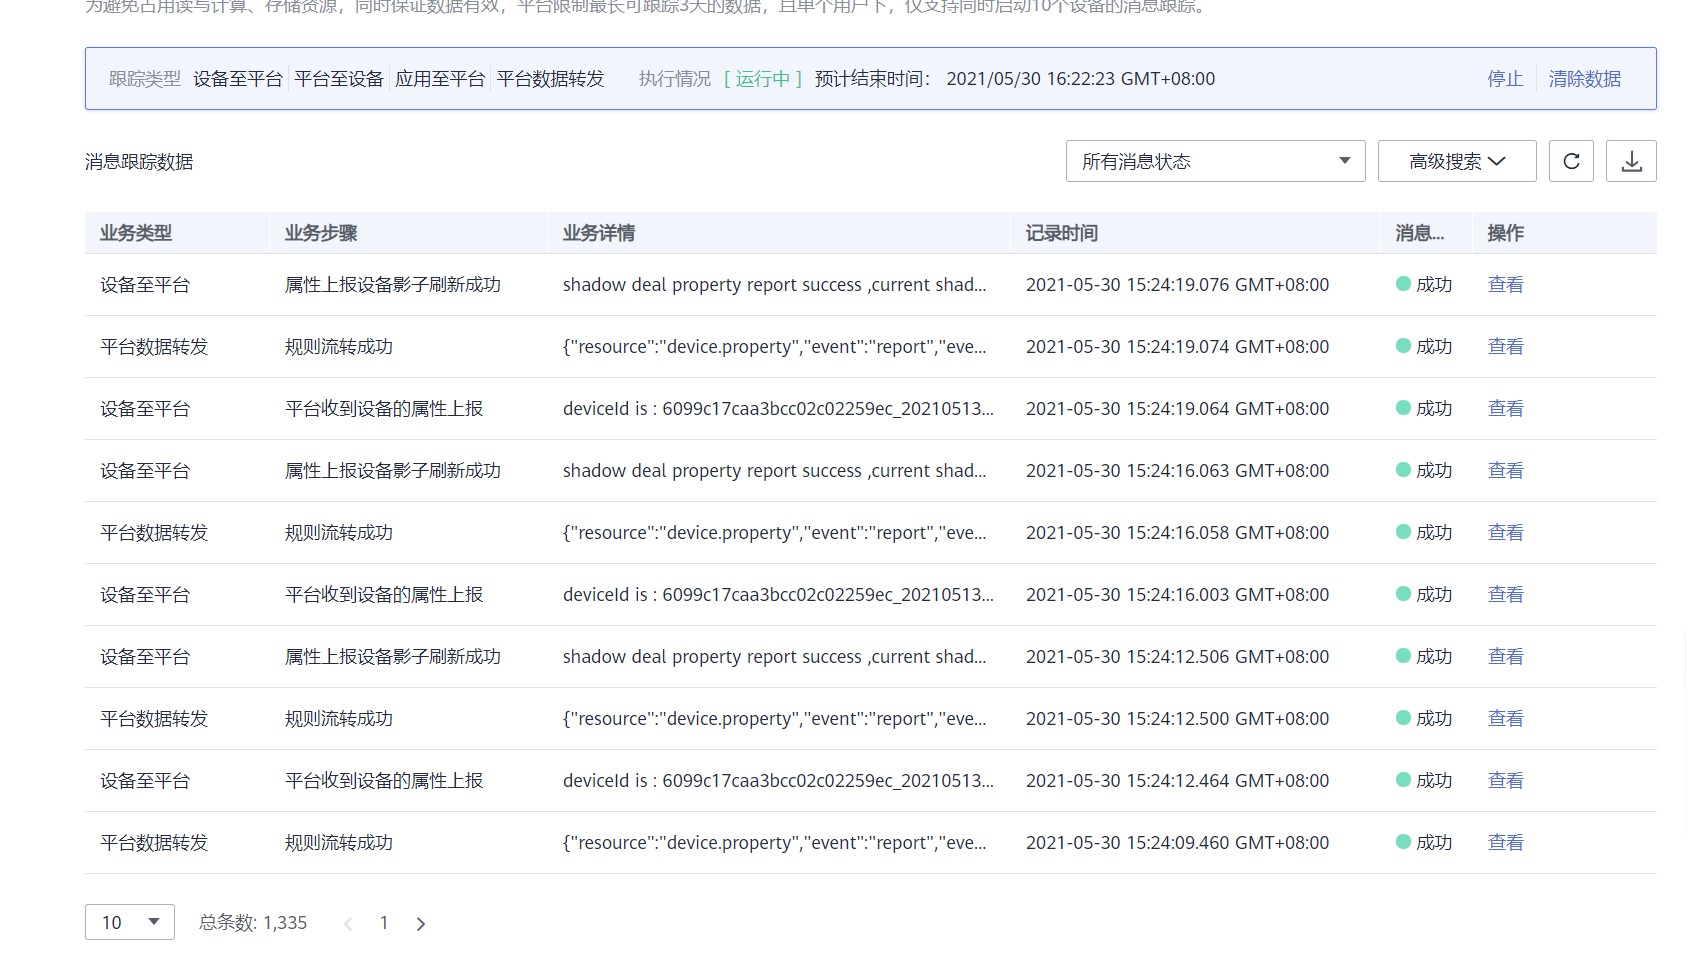Click the 记录时间 column header
This screenshot has height=961, width=1687.
[1061, 233]
